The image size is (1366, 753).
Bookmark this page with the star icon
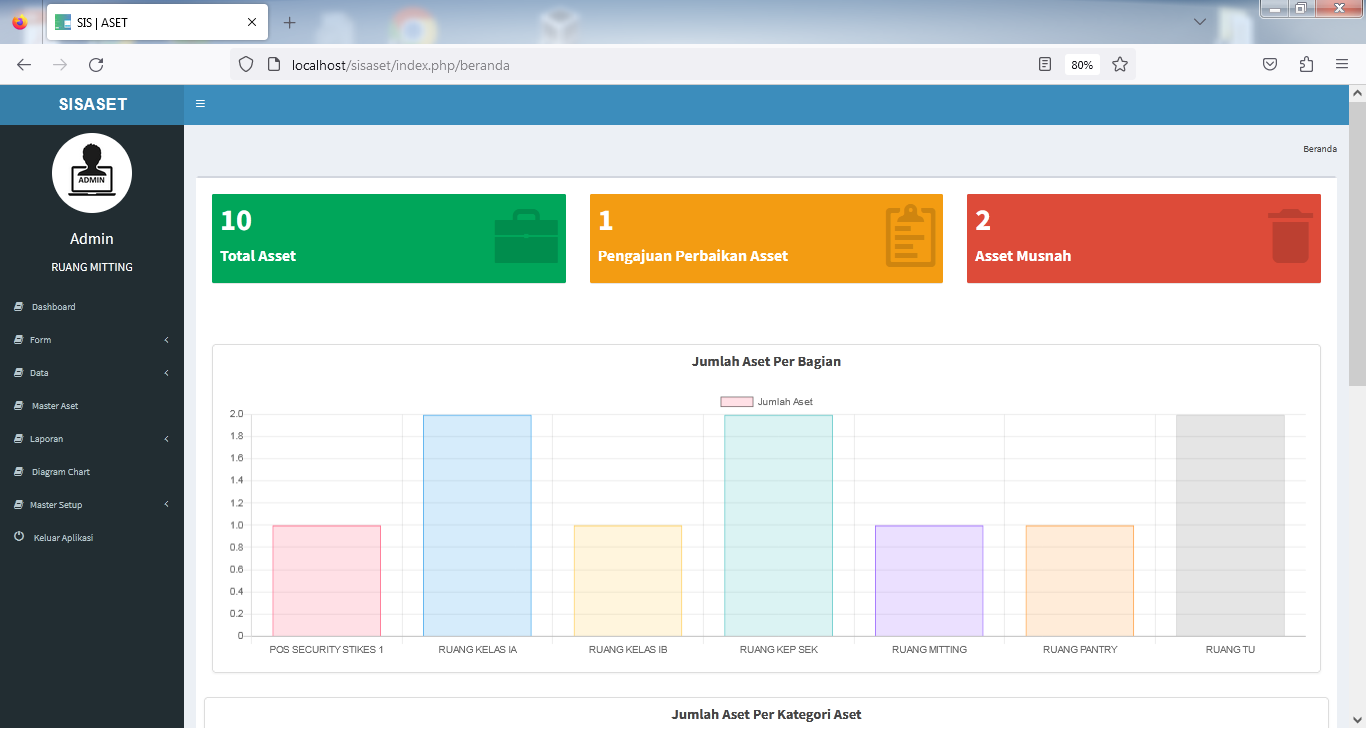pos(1120,65)
